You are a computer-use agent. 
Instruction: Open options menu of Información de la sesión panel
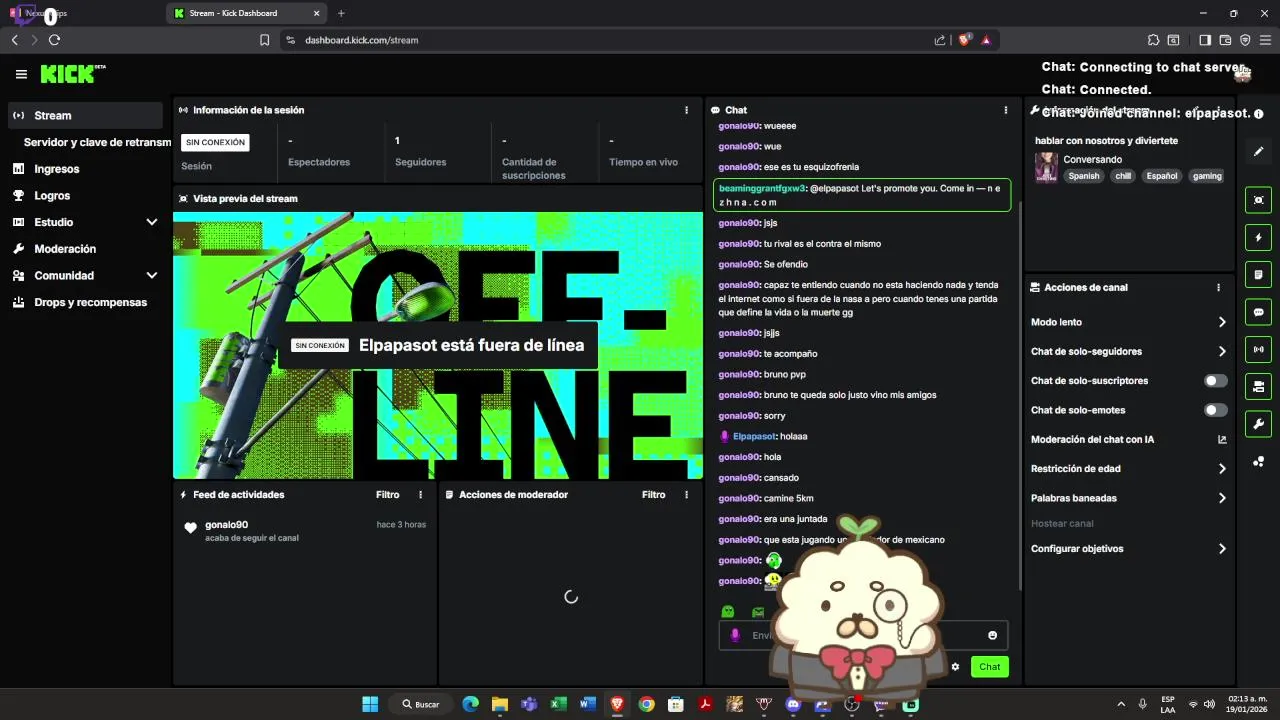point(686,110)
